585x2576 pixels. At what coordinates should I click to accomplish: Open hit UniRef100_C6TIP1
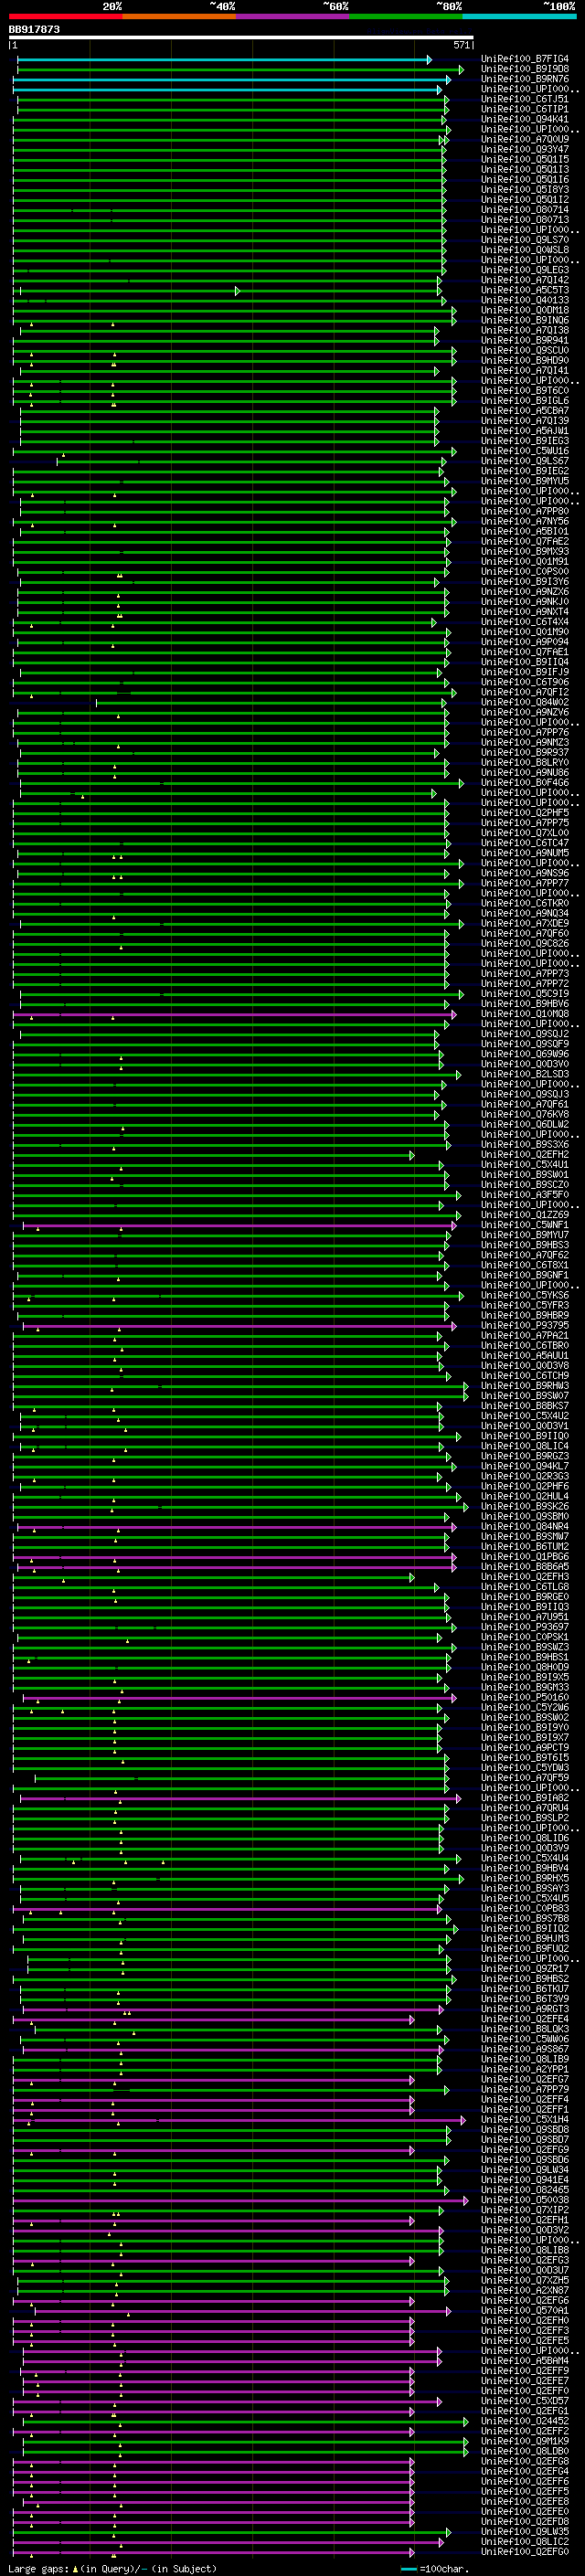click(x=525, y=110)
